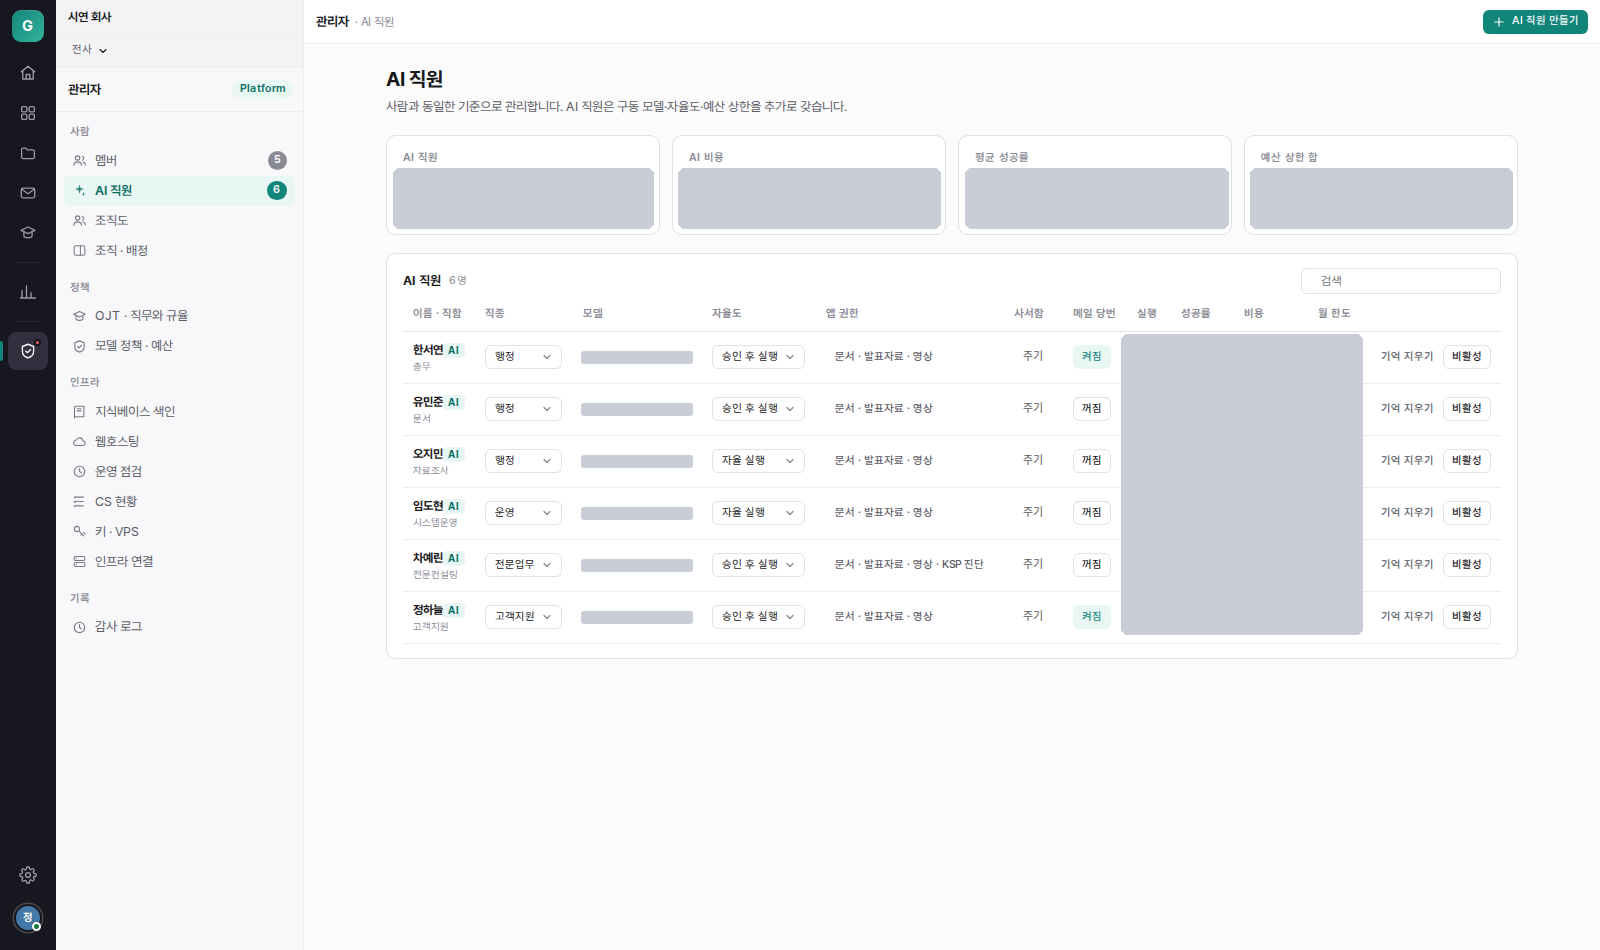The width and height of the screenshot is (1600, 950).
Task: Open 지식베이스 색인 menu item
Action: click(179, 411)
